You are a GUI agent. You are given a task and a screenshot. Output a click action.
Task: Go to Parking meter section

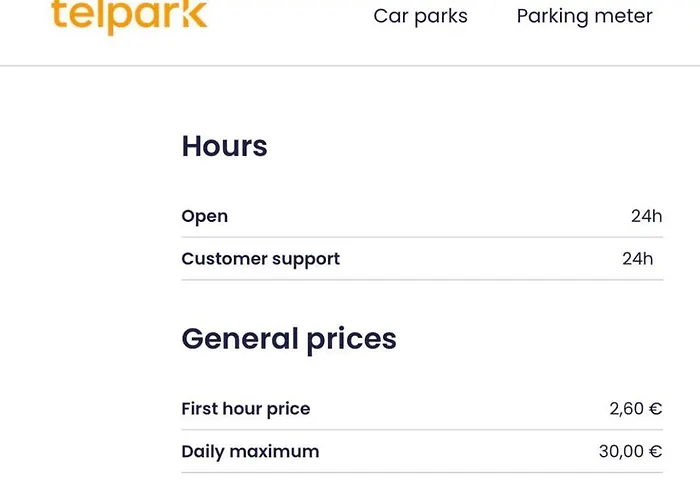click(584, 16)
